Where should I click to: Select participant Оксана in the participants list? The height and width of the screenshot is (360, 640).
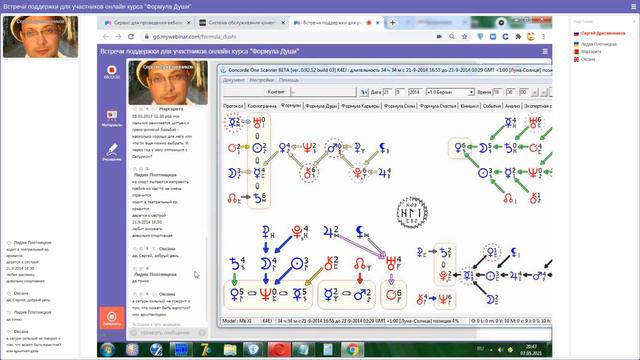click(x=584, y=60)
